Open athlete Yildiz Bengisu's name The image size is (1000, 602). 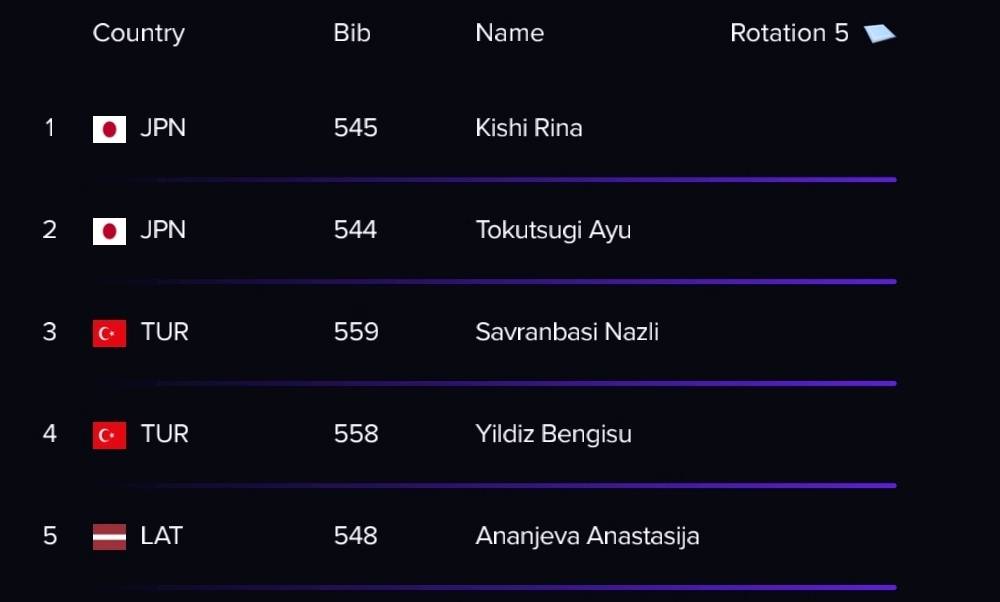(x=554, y=434)
